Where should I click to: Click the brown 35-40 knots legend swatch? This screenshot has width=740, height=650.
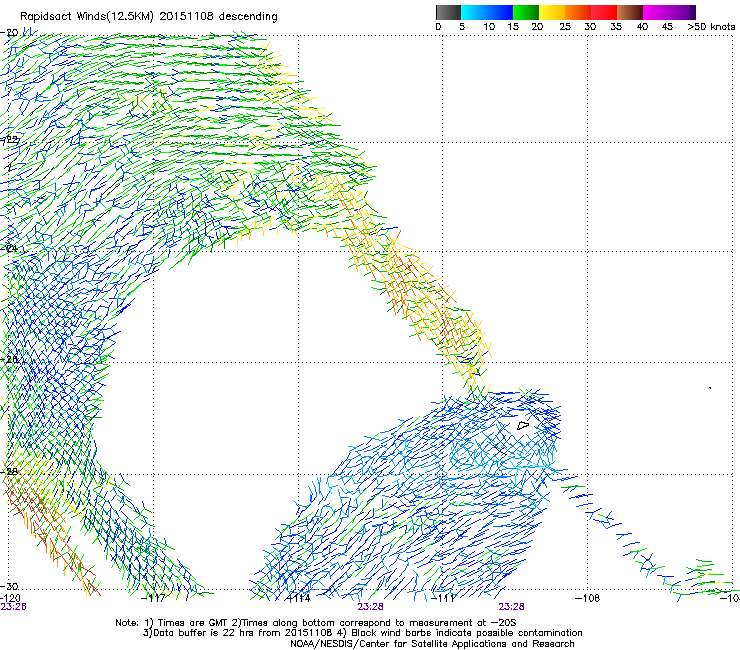(x=630, y=12)
